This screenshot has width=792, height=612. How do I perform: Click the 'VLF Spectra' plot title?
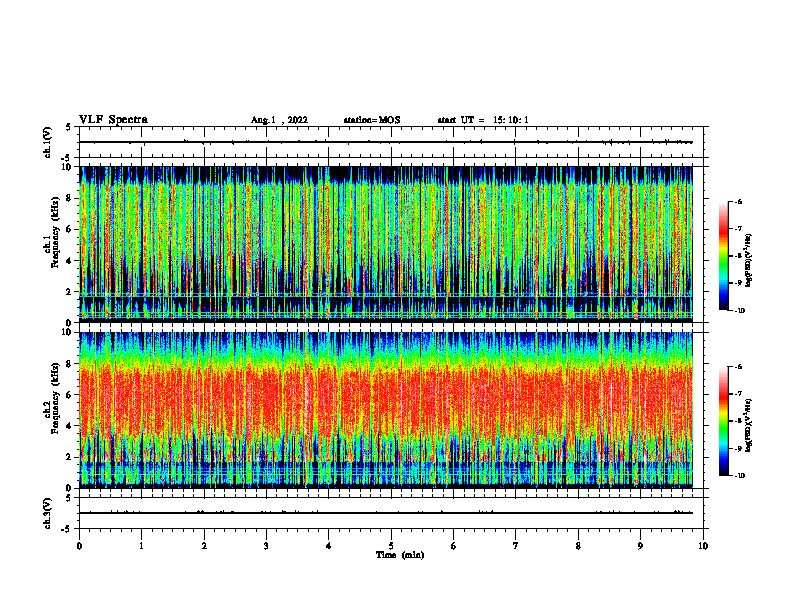click(113, 120)
